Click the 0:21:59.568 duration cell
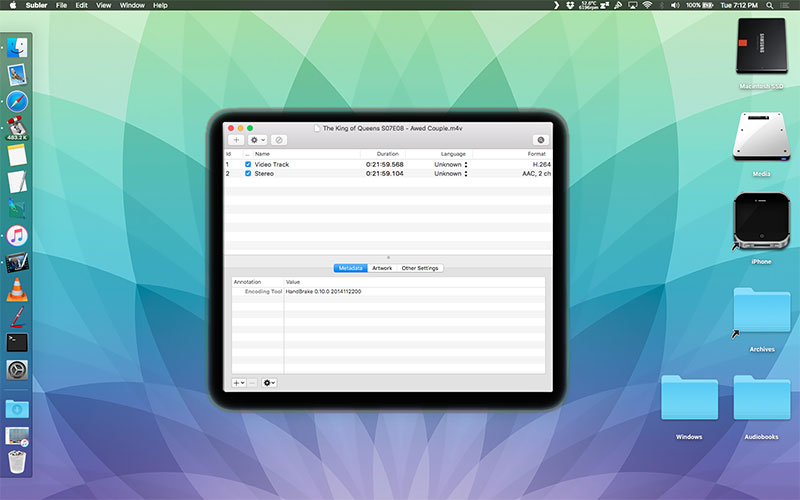The width and height of the screenshot is (800, 500). pos(385,164)
